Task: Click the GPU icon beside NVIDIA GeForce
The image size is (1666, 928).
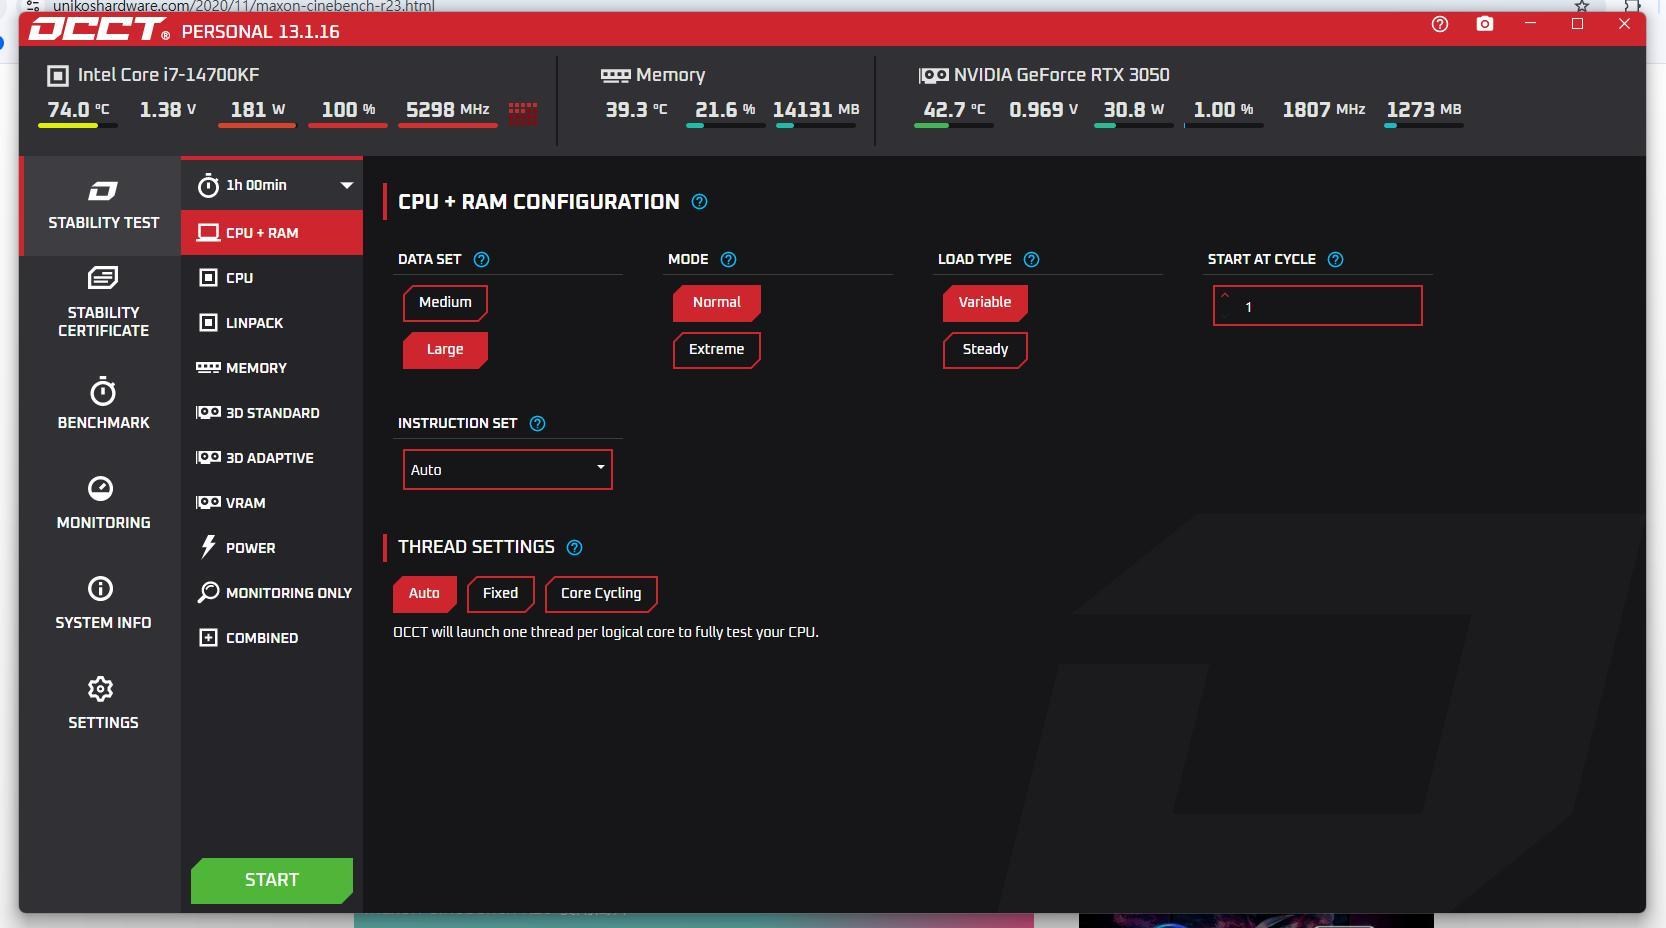Action: tap(933, 75)
